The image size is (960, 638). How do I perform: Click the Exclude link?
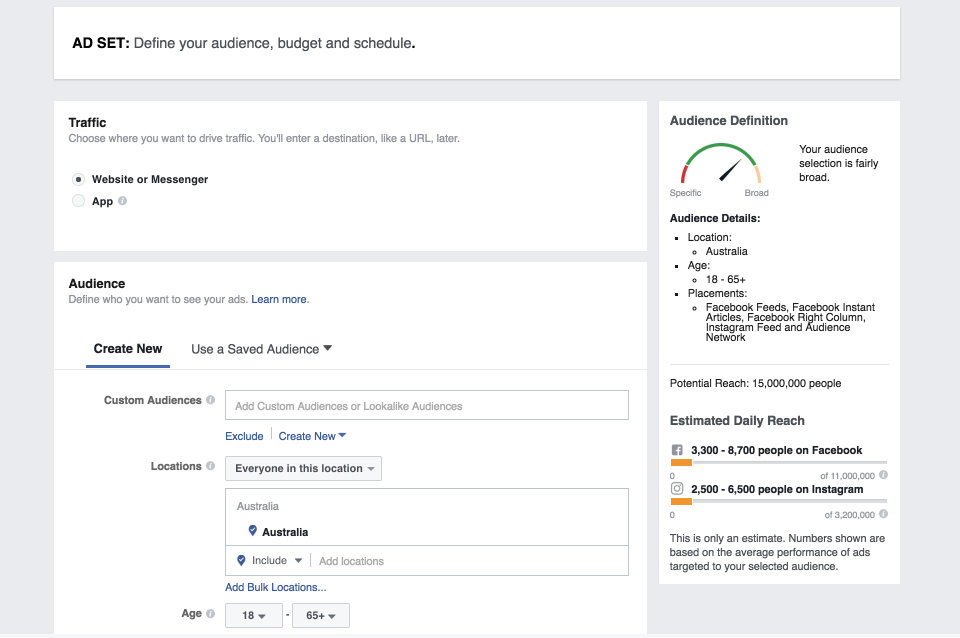[244, 436]
